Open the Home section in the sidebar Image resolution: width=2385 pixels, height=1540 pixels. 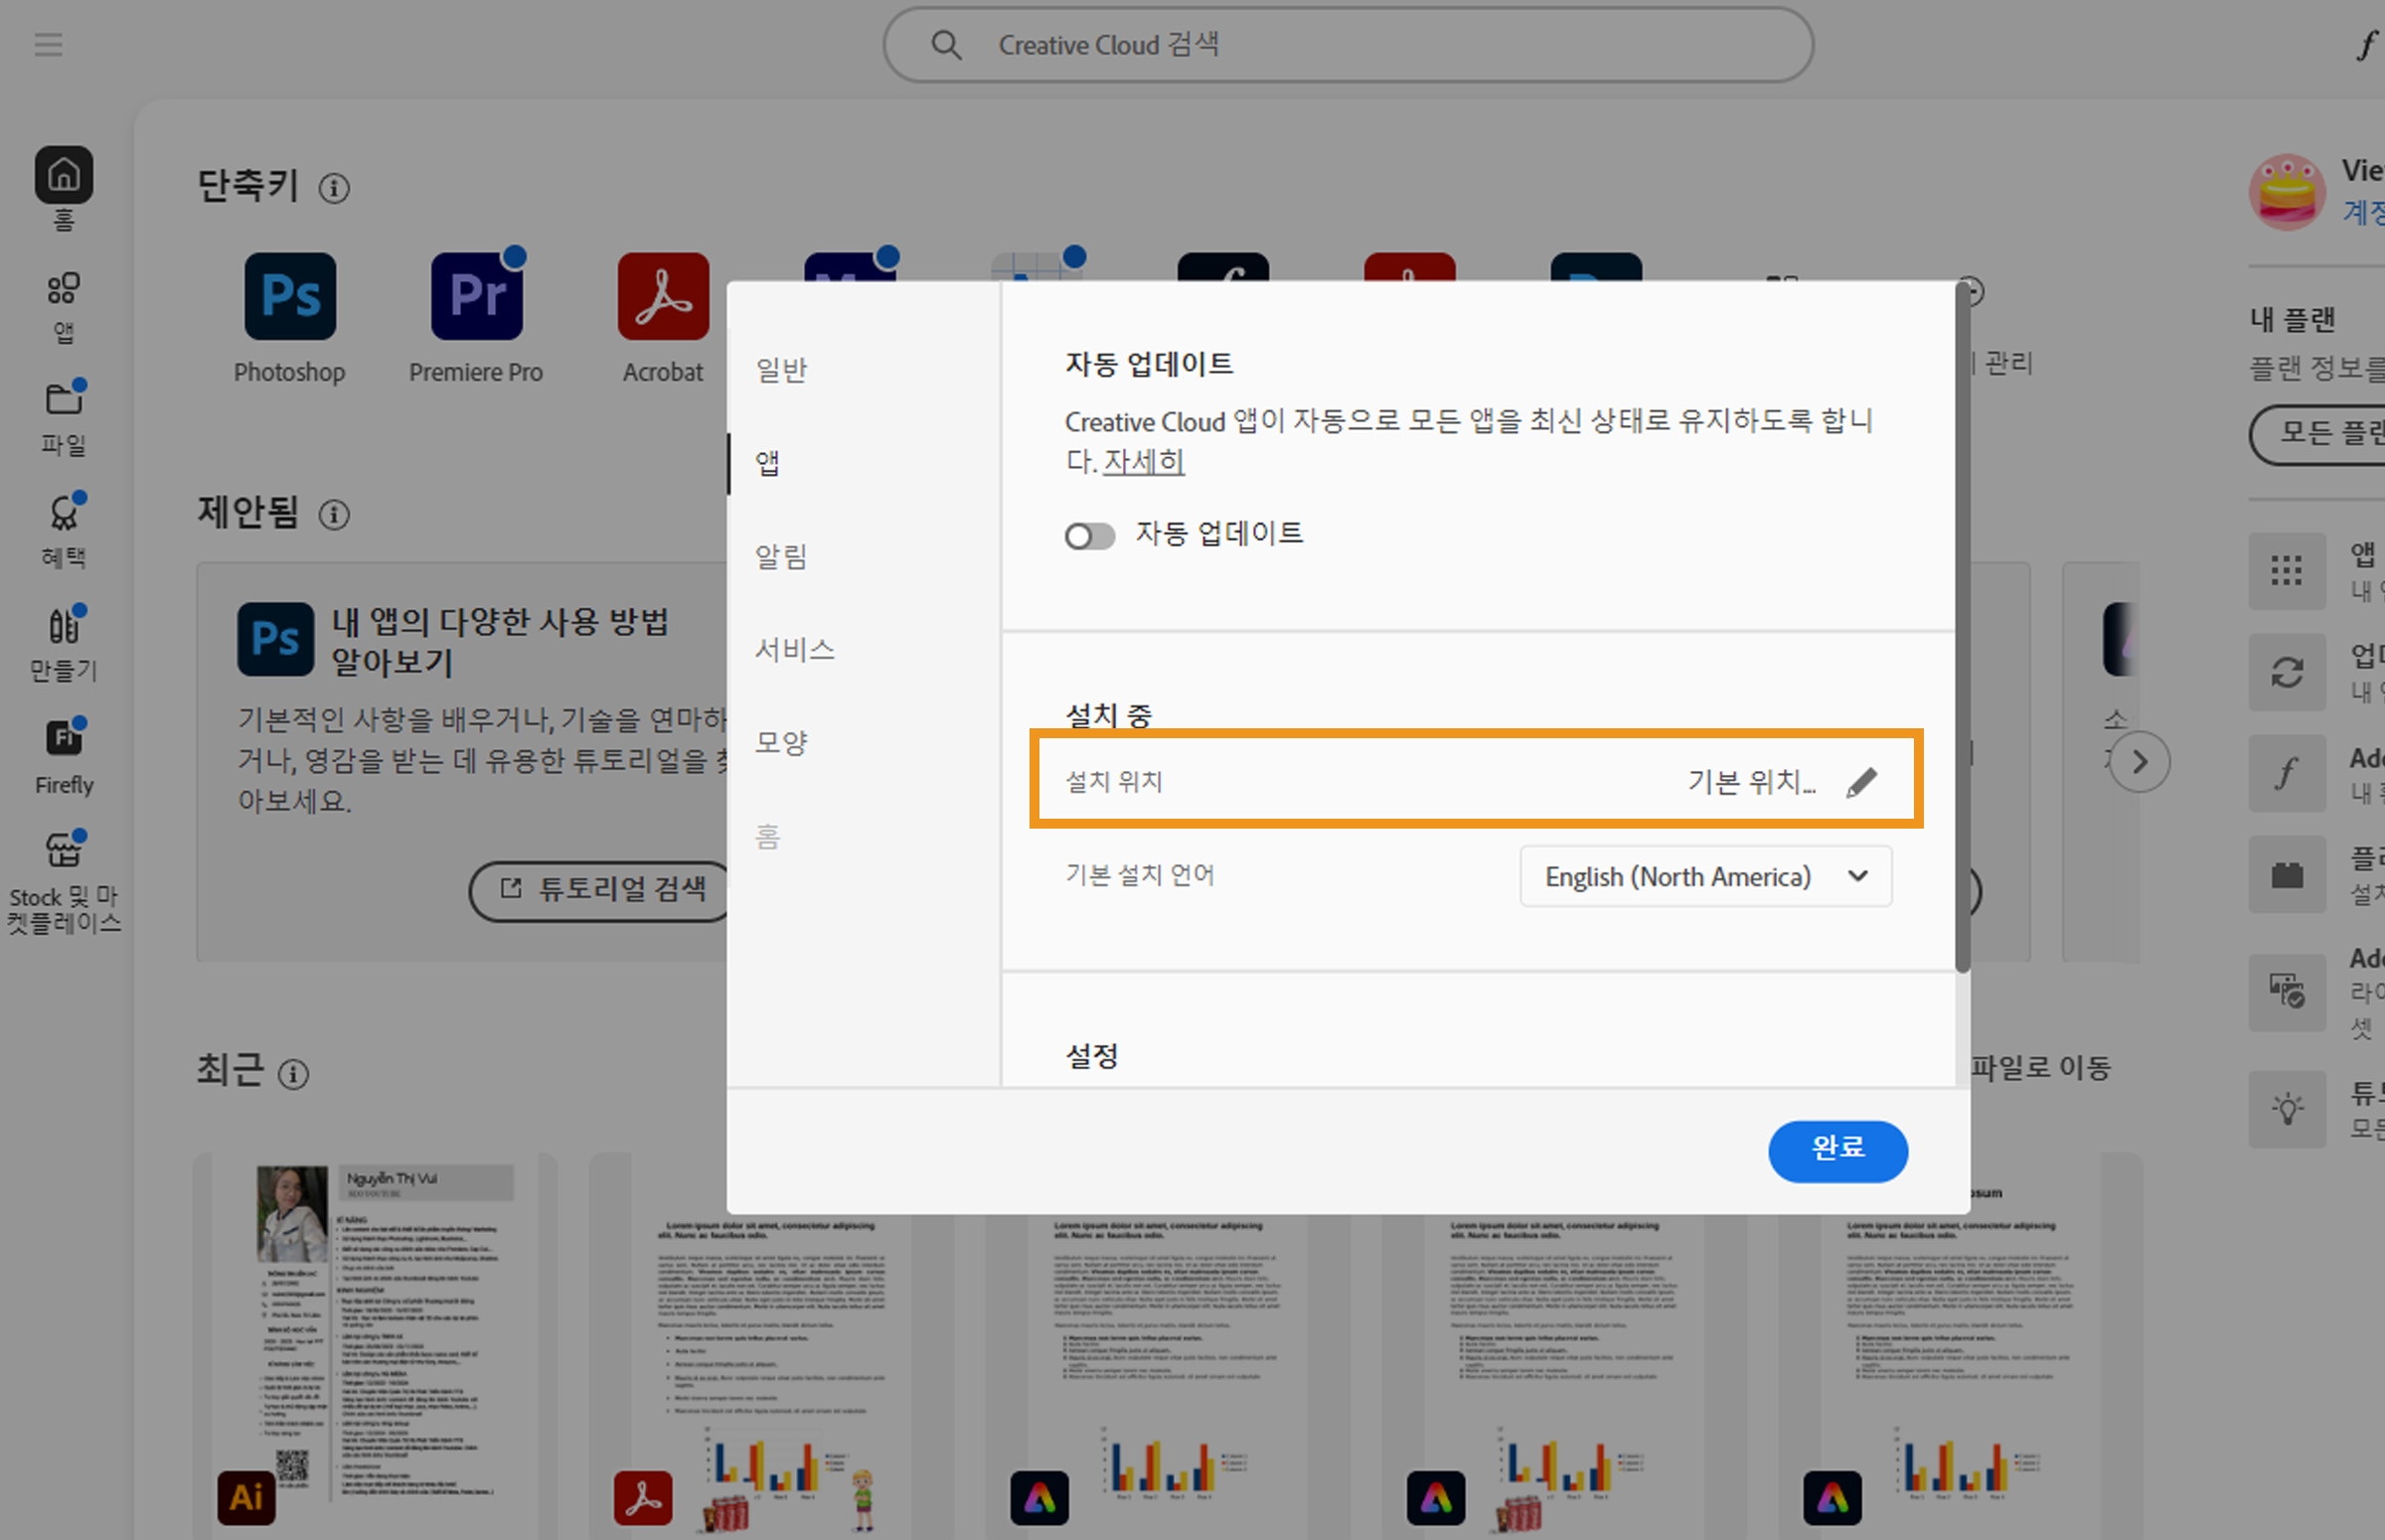click(x=62, y=186)
